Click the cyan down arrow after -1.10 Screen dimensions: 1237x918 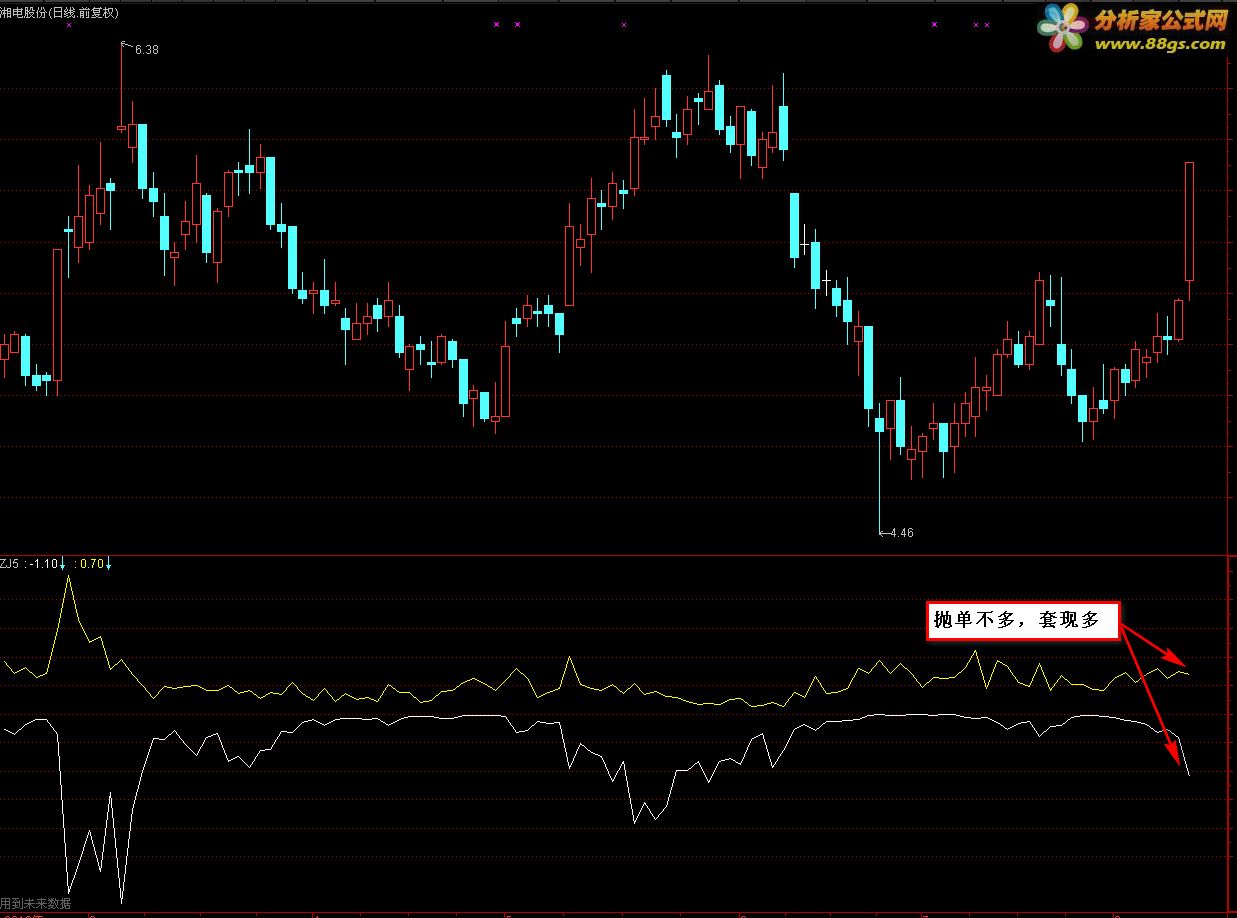(x=62, y=564)
